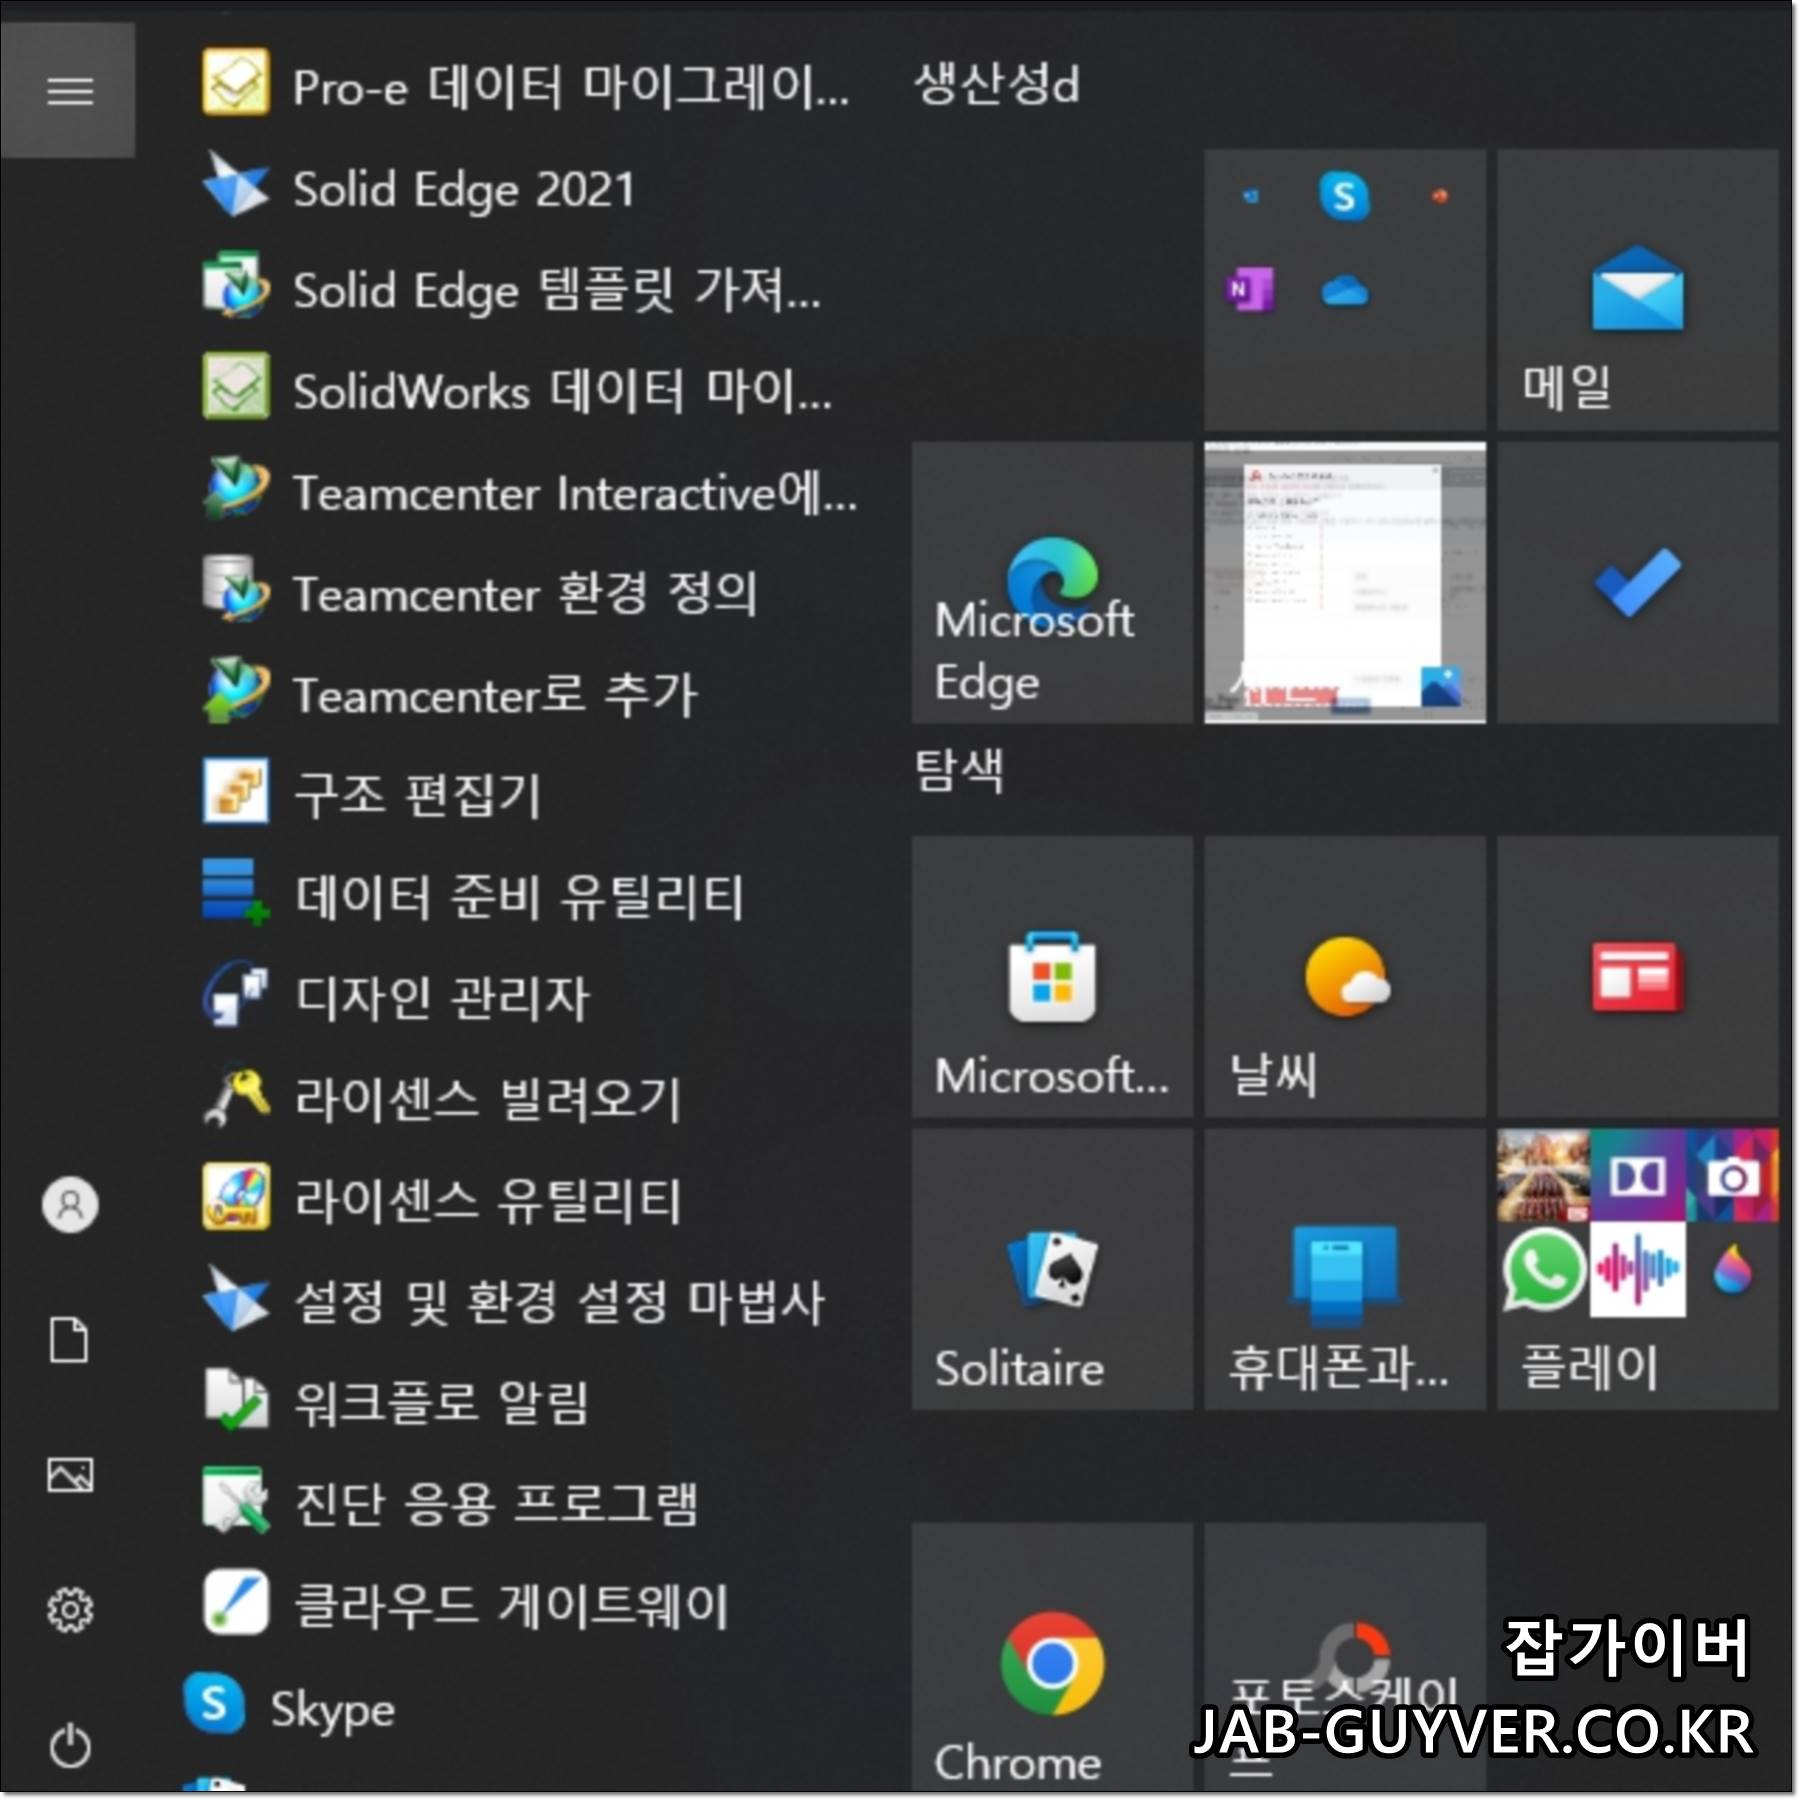Open the 휴대폰과 연결 tile
The width and height of the screenshot is (1800, 1800).
coord(1345,1270)
